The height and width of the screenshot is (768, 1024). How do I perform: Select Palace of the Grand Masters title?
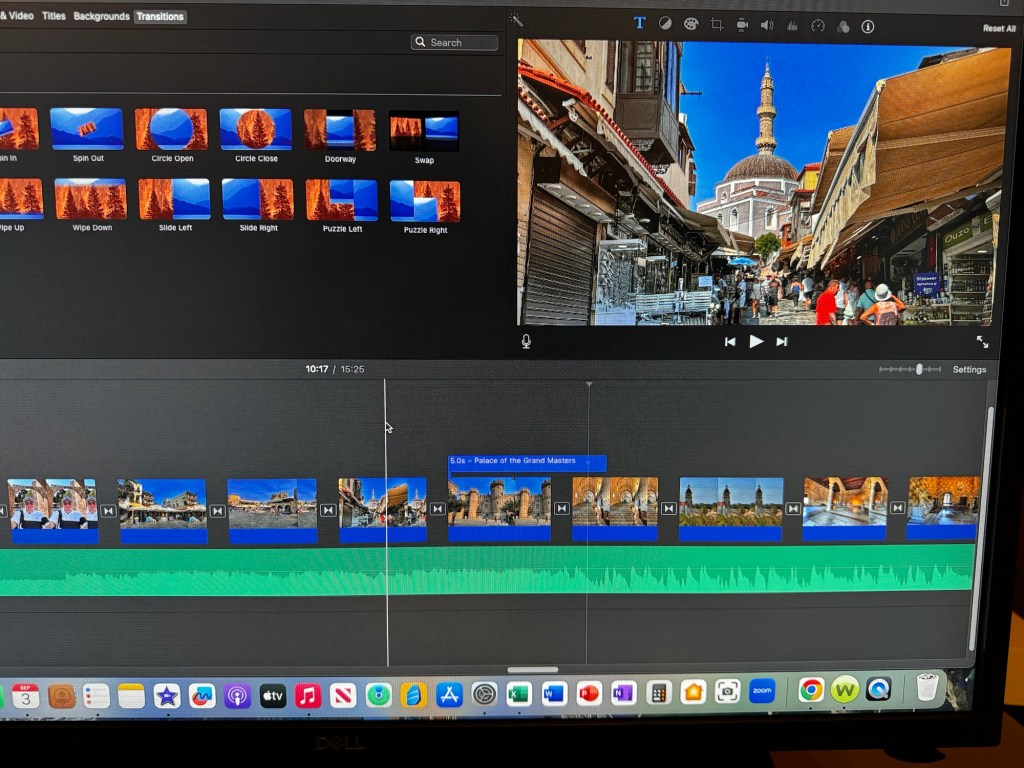[x=527, y=463]
